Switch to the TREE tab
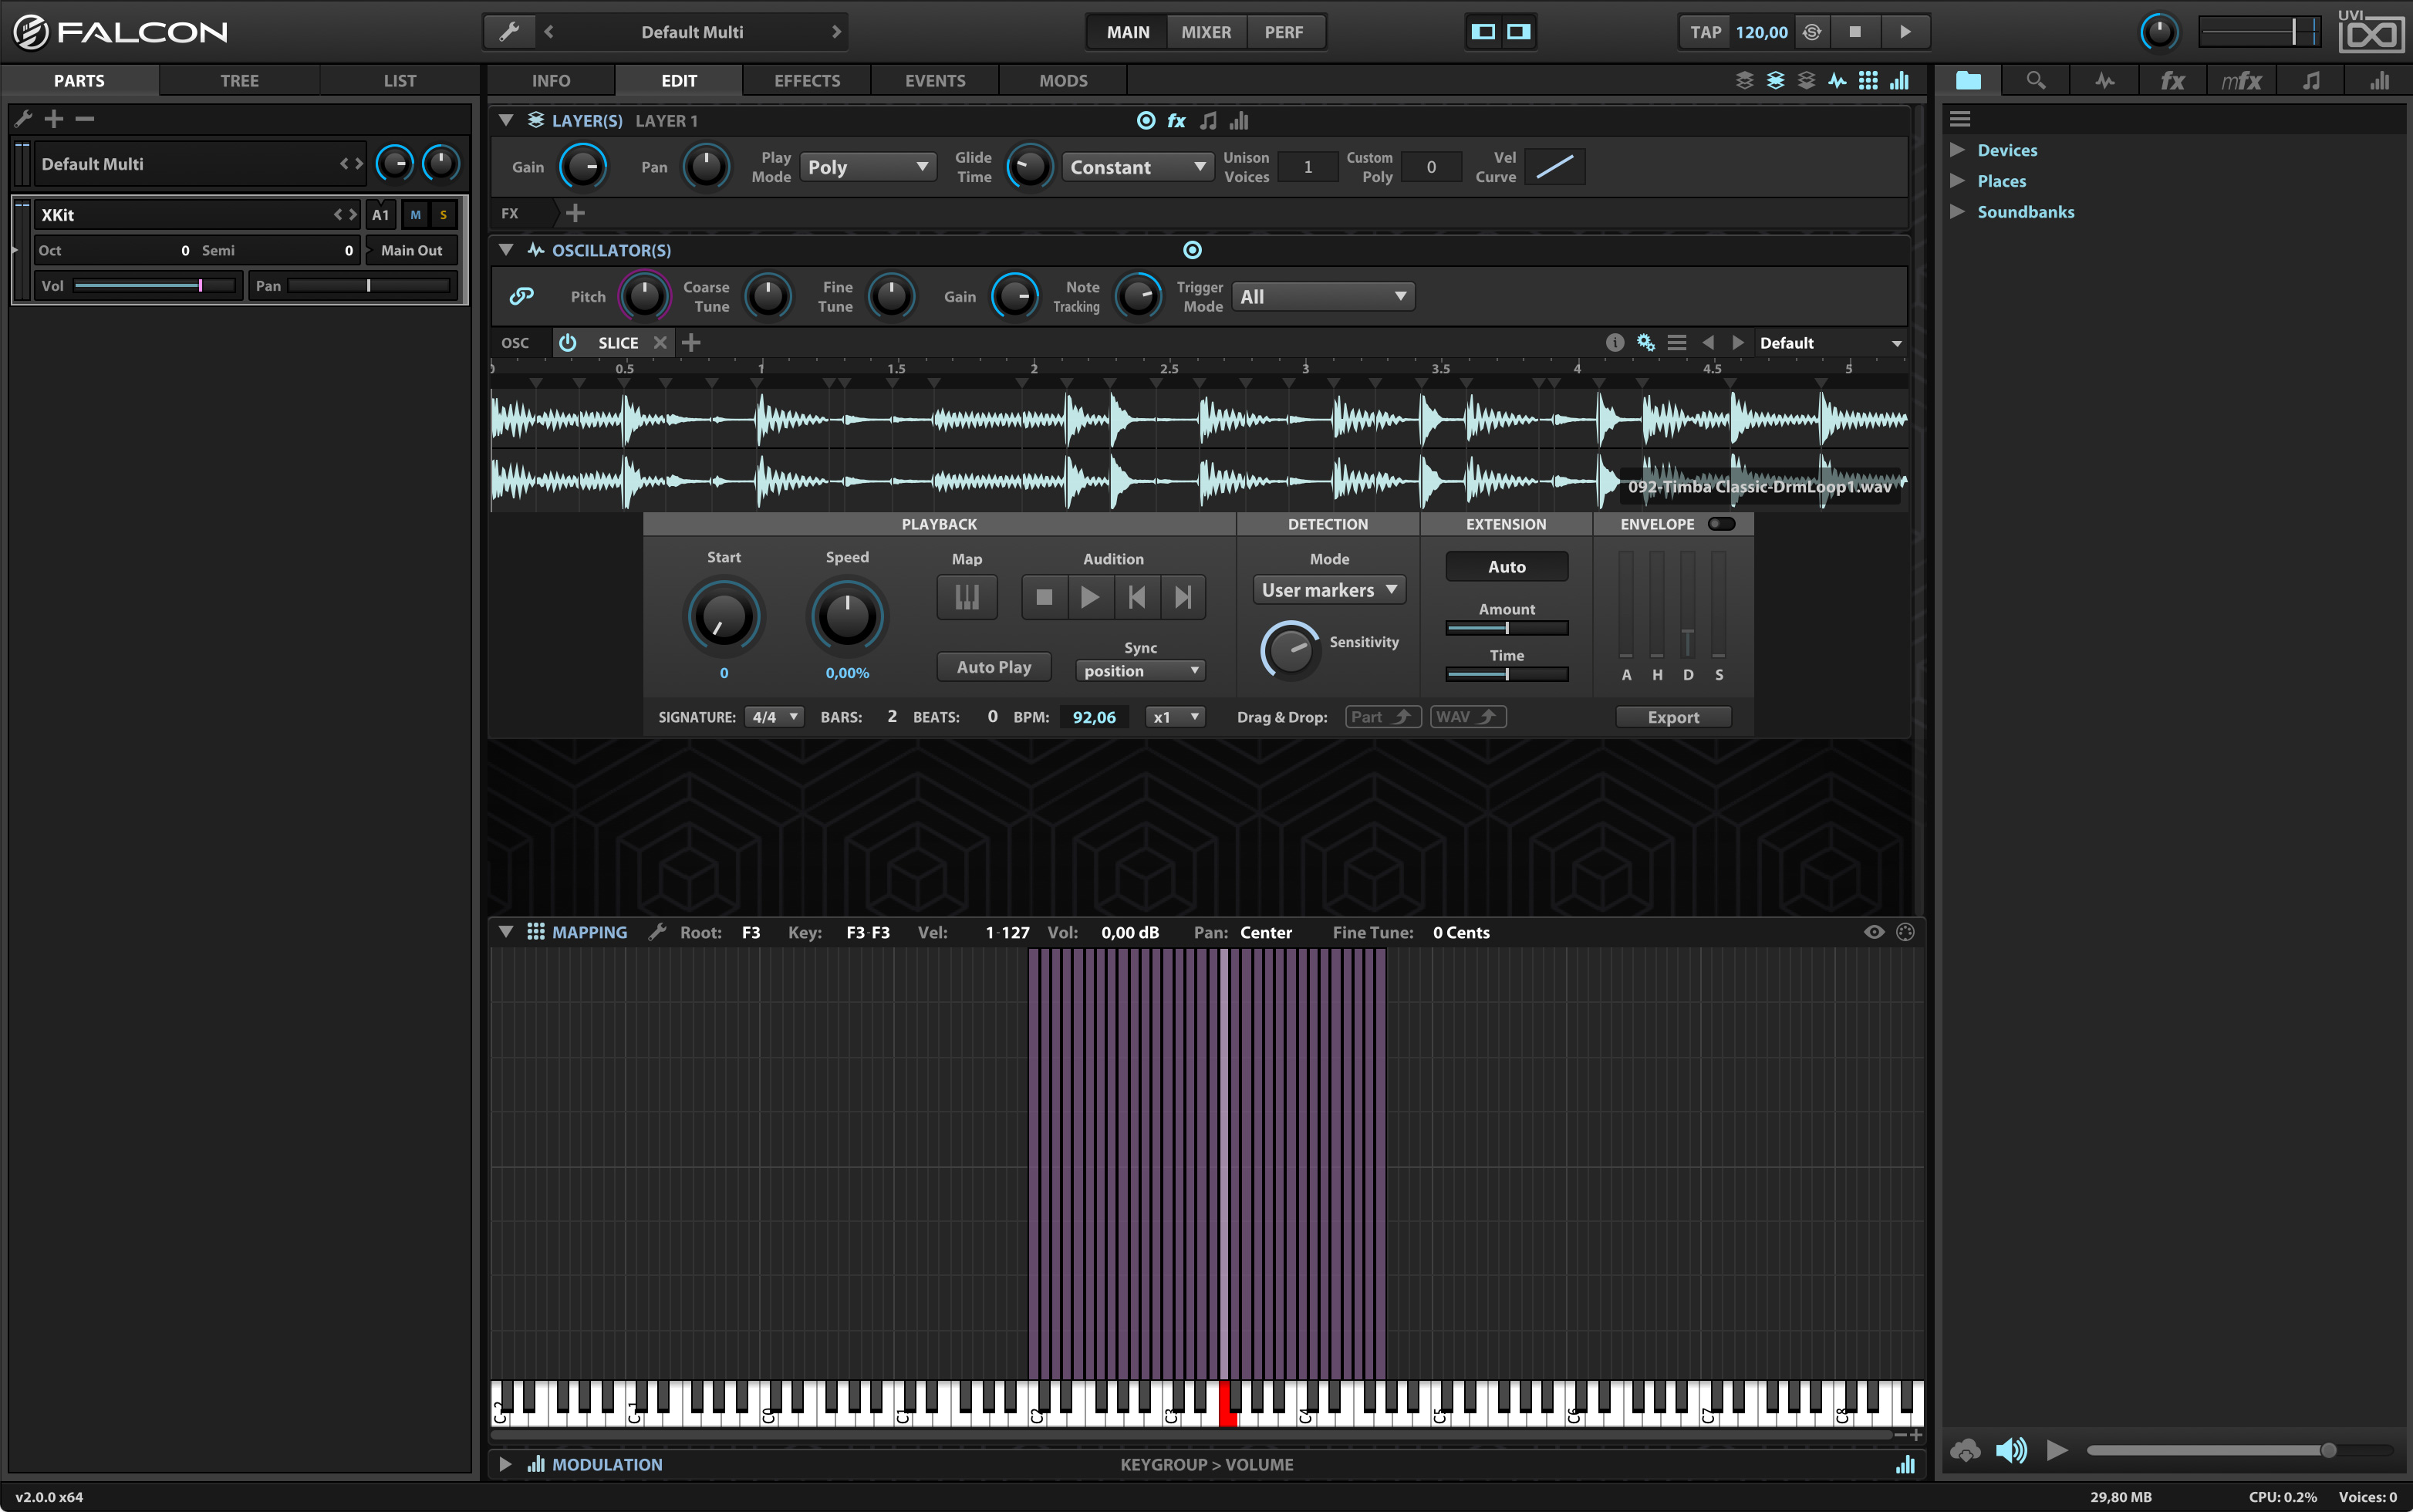The image size is (2413, 1512). pyautogui.click(x=239, y=81)
